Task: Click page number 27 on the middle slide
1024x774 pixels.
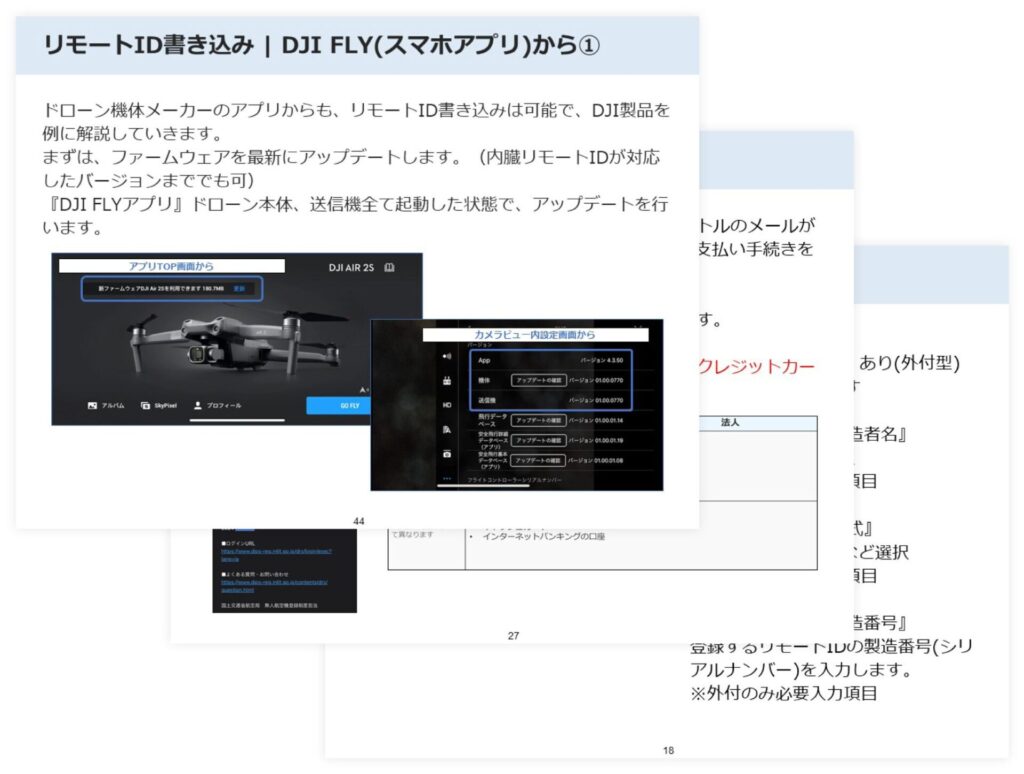Action: click(513, 636)
